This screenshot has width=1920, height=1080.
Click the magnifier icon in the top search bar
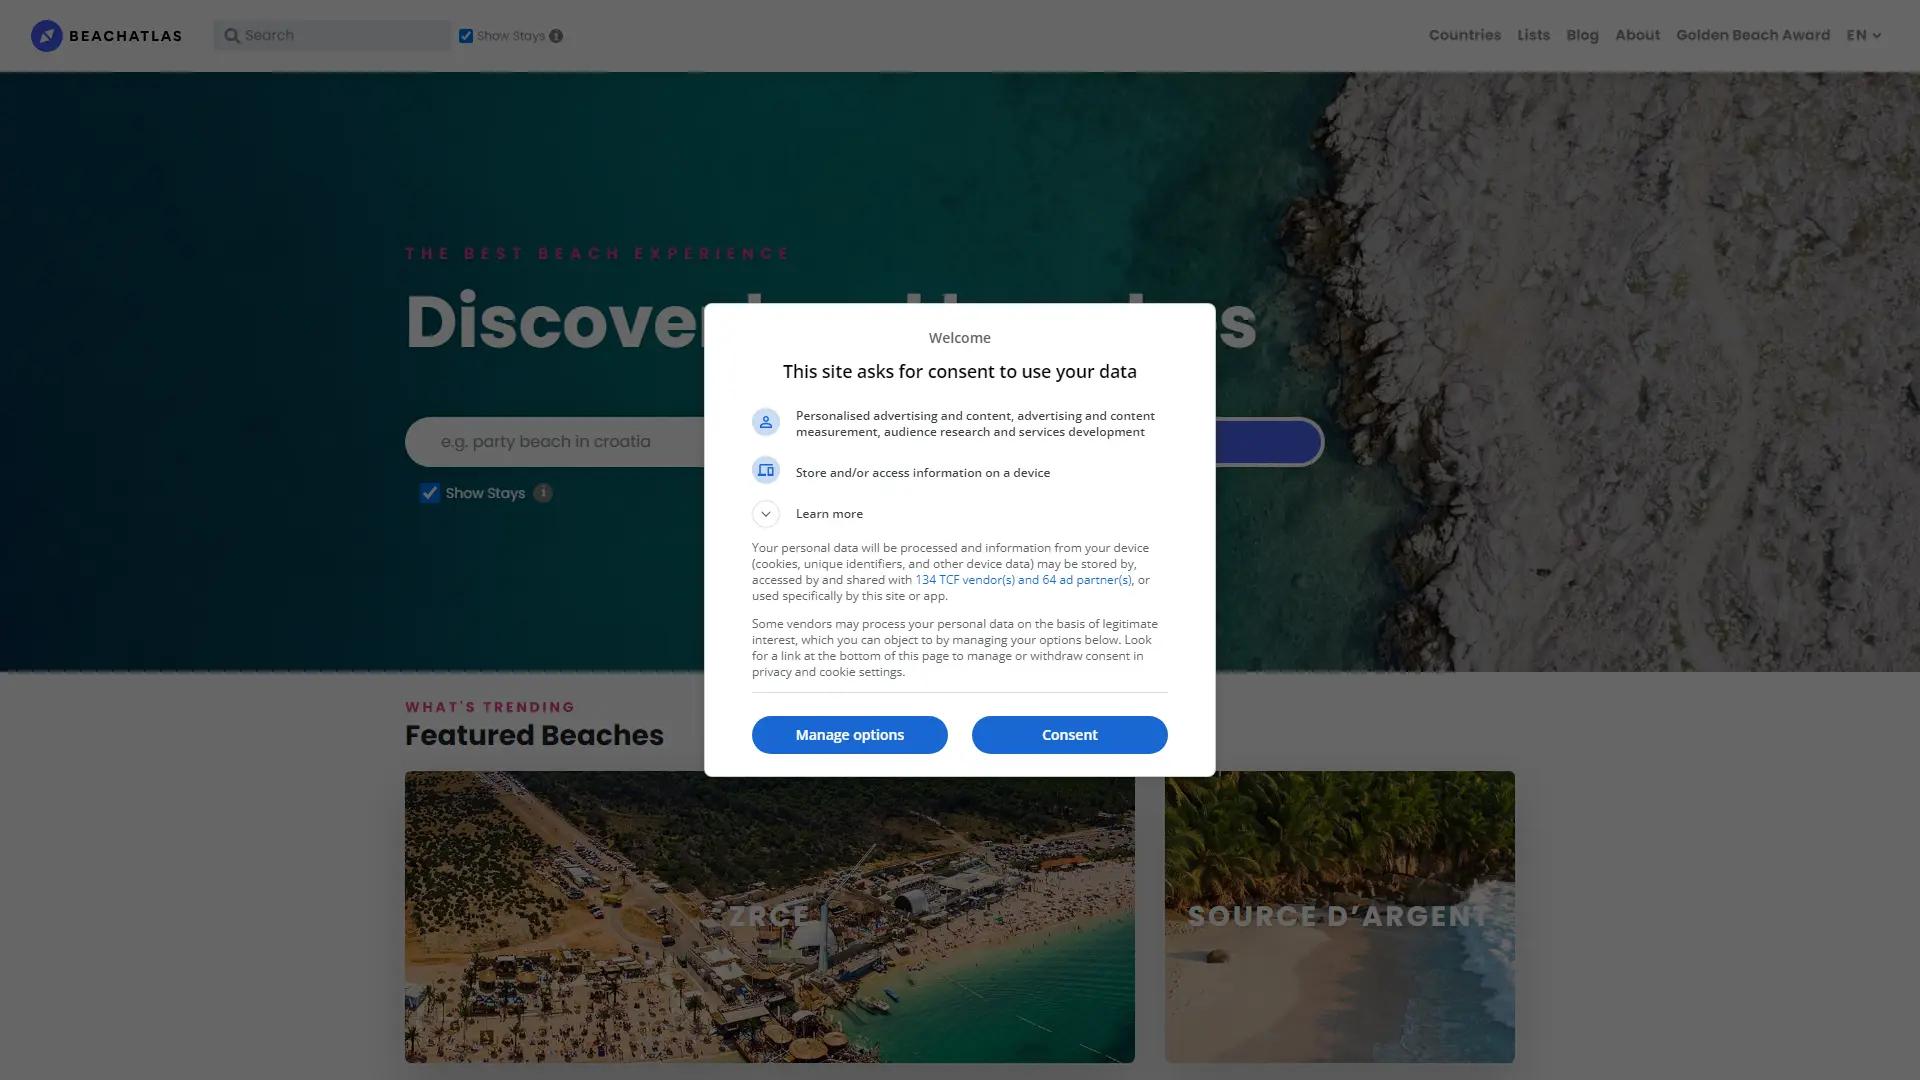pos(232,35)
